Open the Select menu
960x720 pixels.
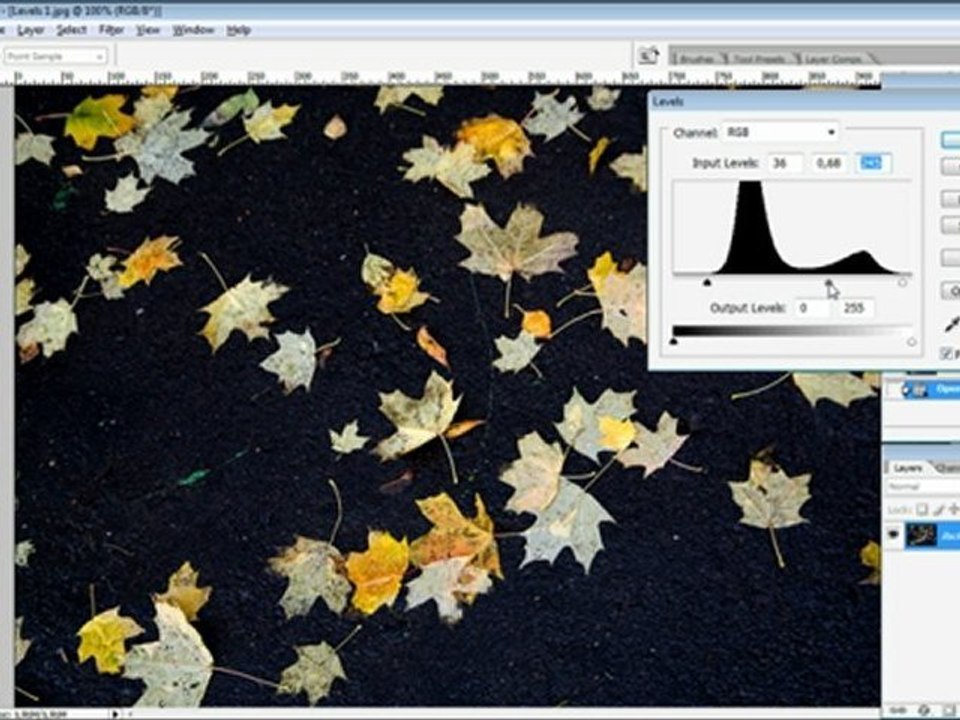tap(71, 30)
